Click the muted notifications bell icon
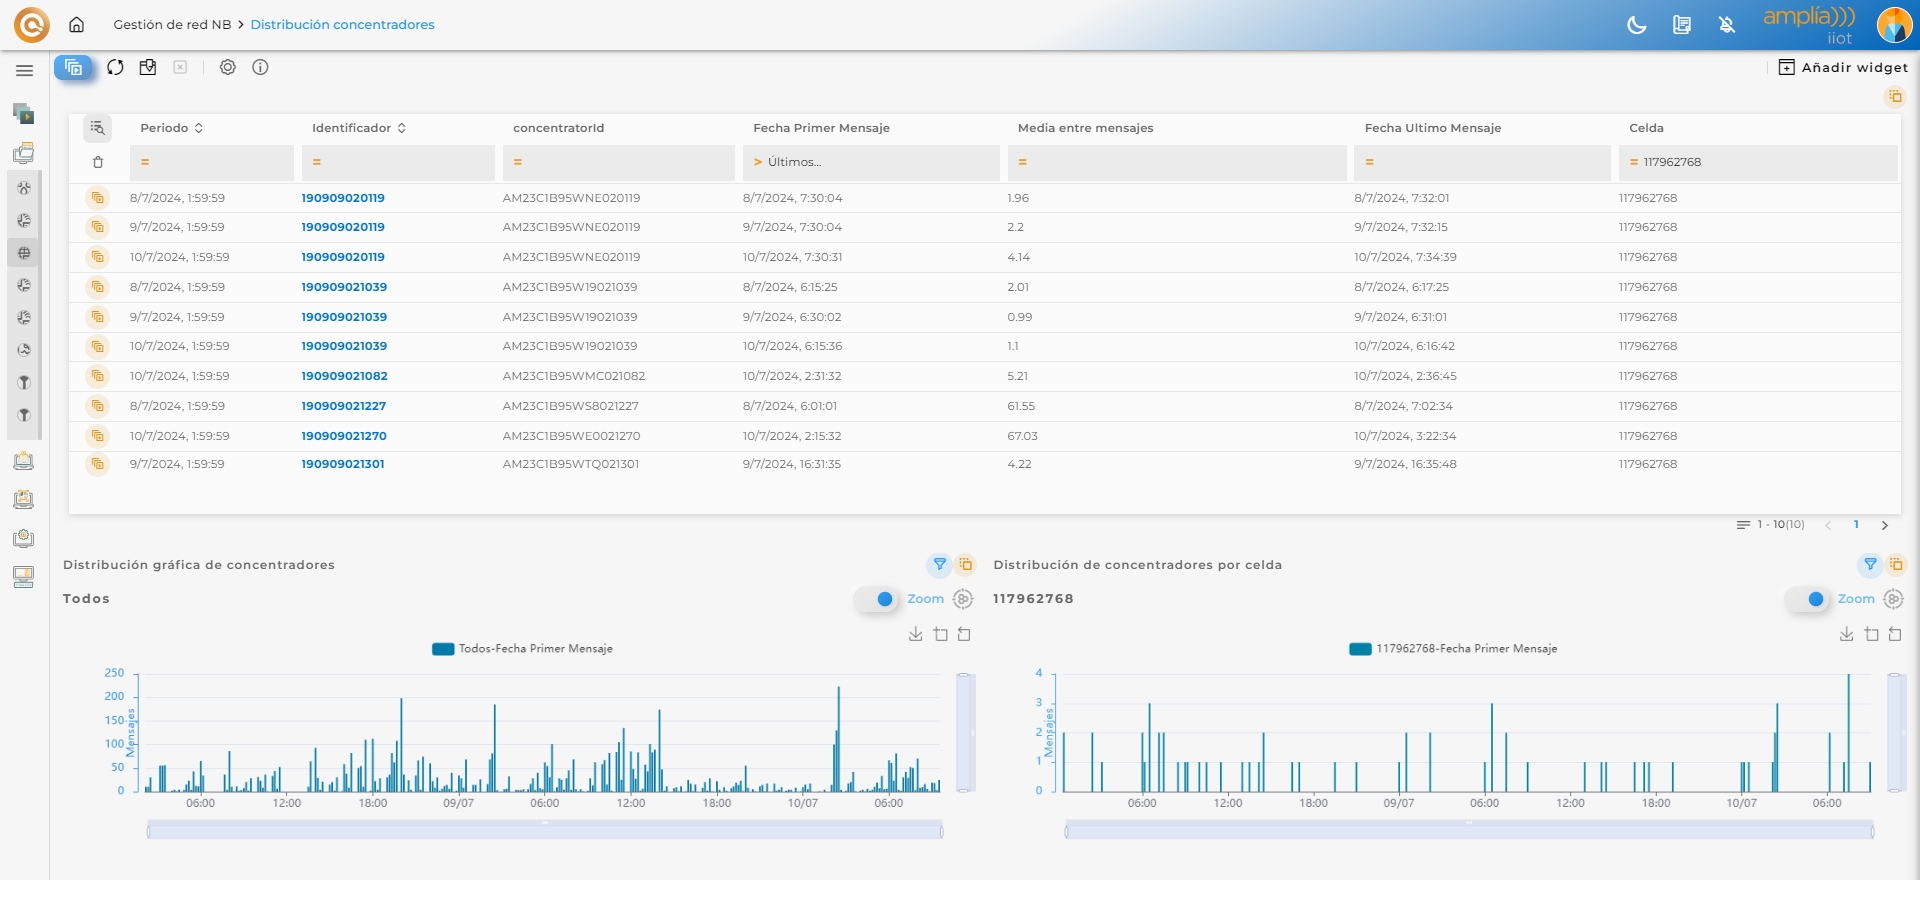 (x=1727, y=25)
